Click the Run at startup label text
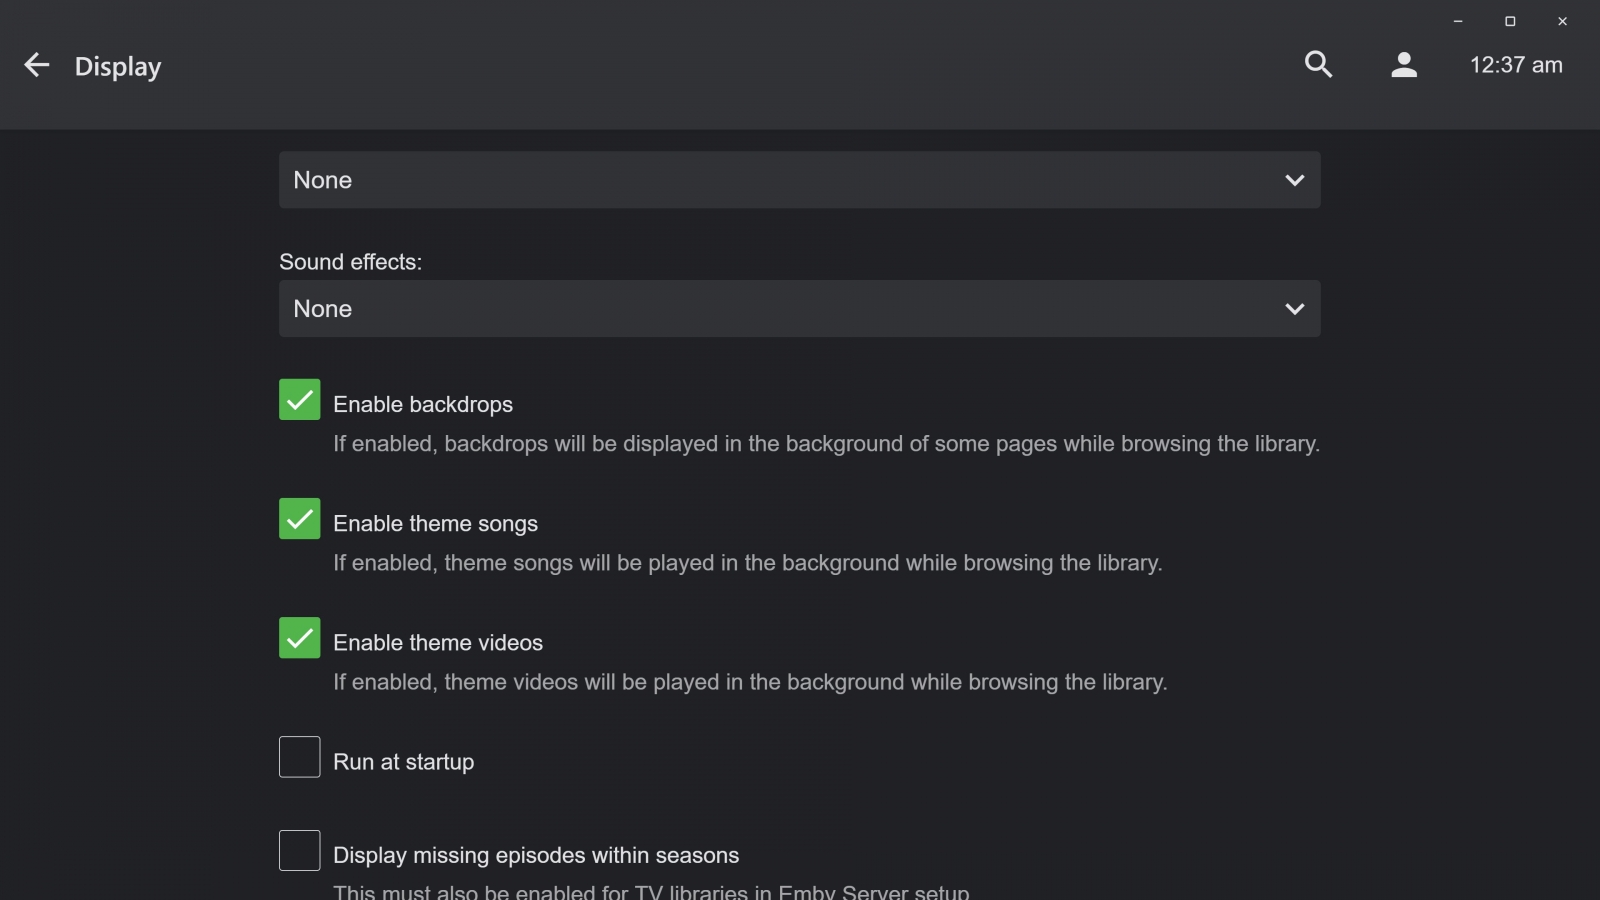This screenshot has height=900, width=1600. (403, 762)
